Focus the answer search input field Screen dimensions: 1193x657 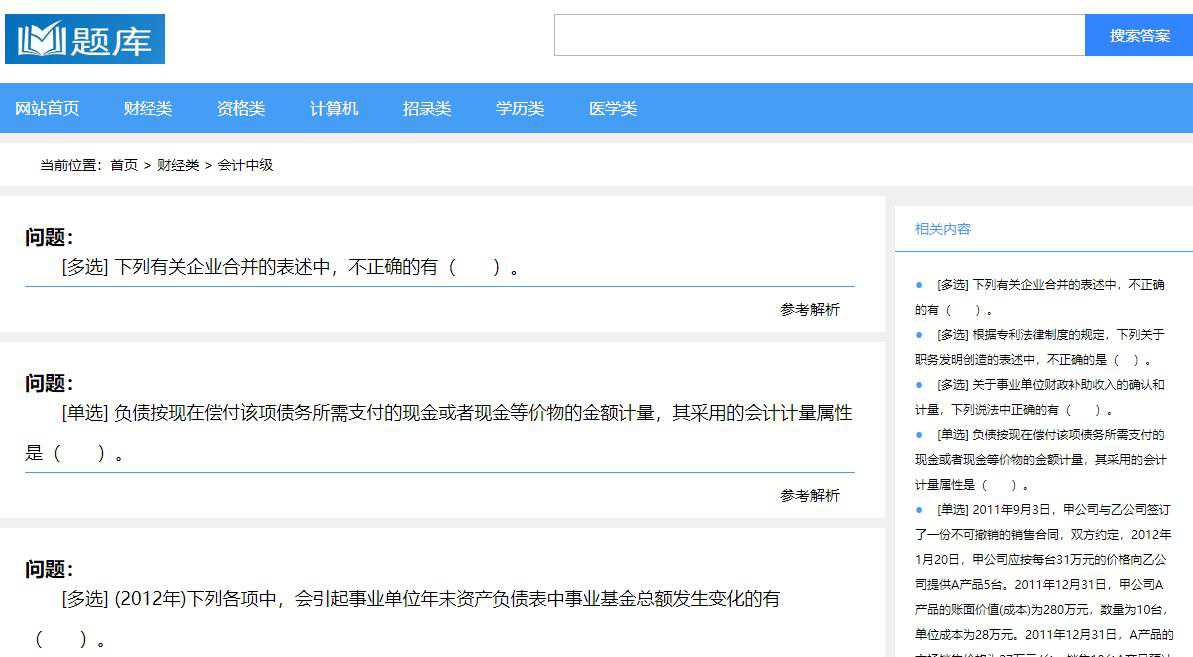point(819,35)
